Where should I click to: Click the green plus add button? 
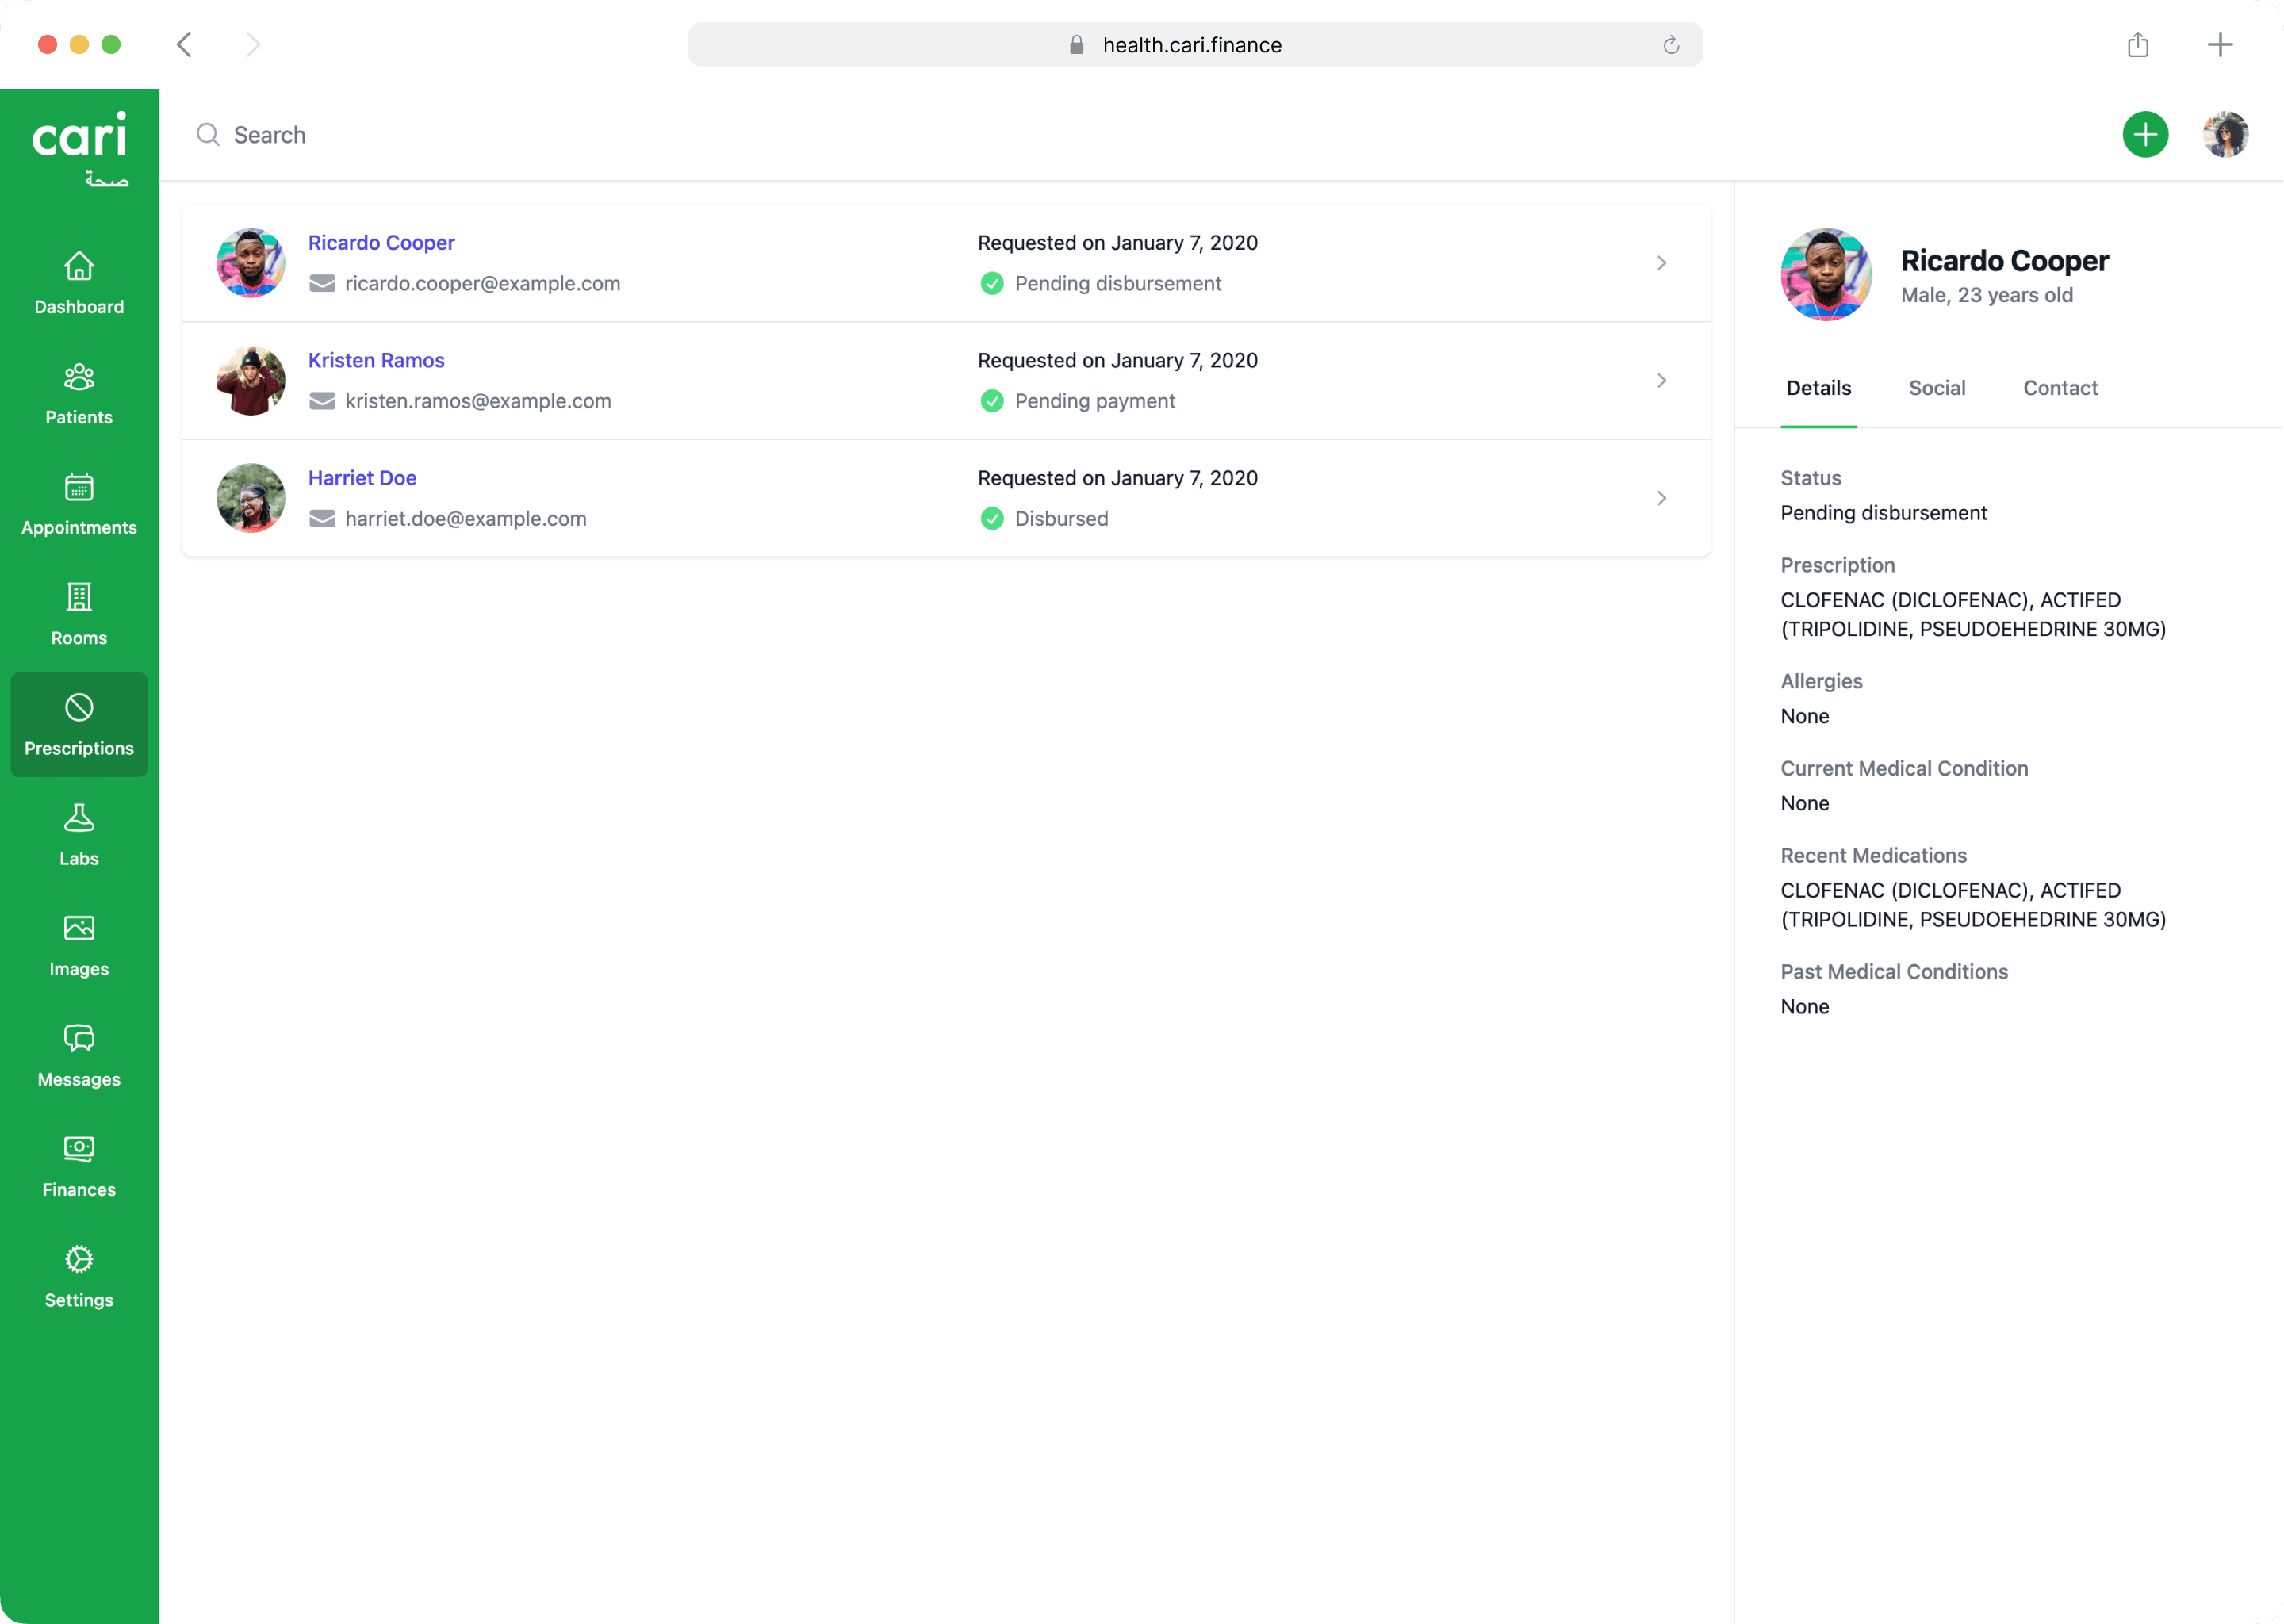point(2145,135)
